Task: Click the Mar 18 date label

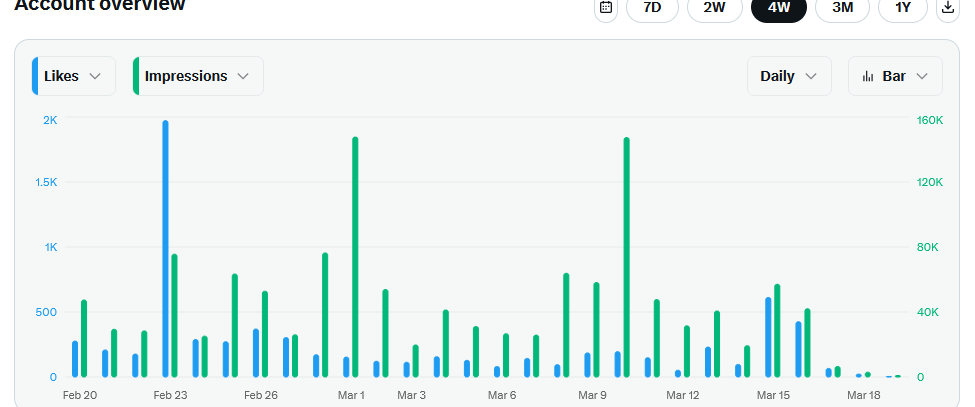Action: (864, 395)
